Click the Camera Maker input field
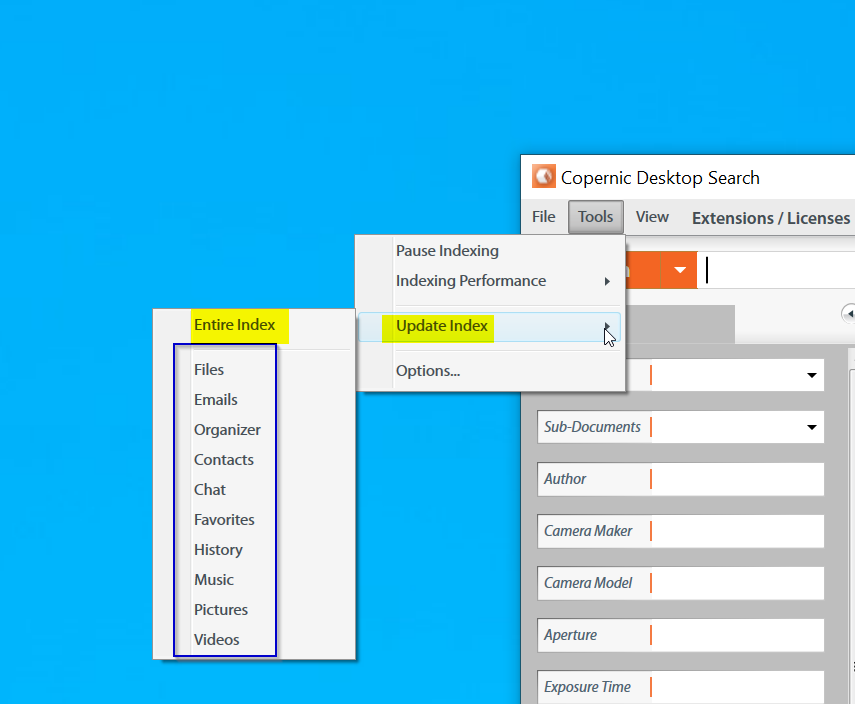The height and width of the screenshot is (704, 855). tap(737, 531)
